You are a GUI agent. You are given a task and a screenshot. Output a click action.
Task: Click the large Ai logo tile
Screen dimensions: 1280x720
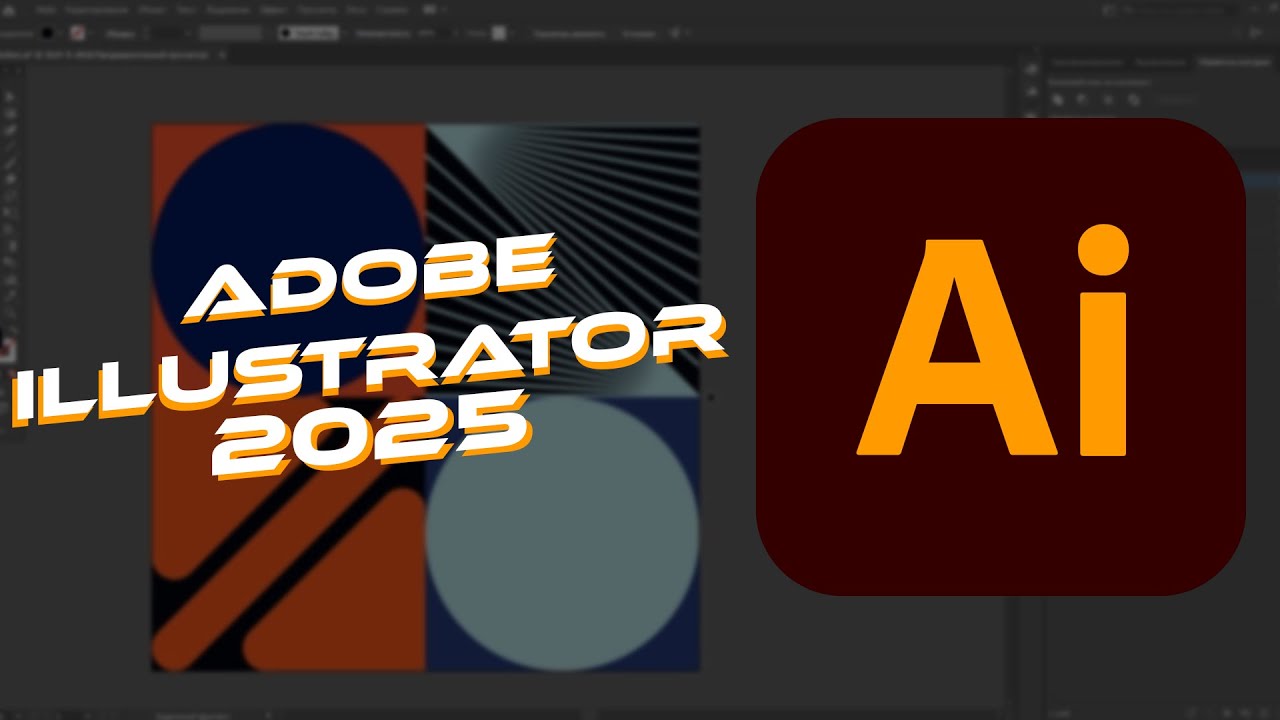[1000, 357]
